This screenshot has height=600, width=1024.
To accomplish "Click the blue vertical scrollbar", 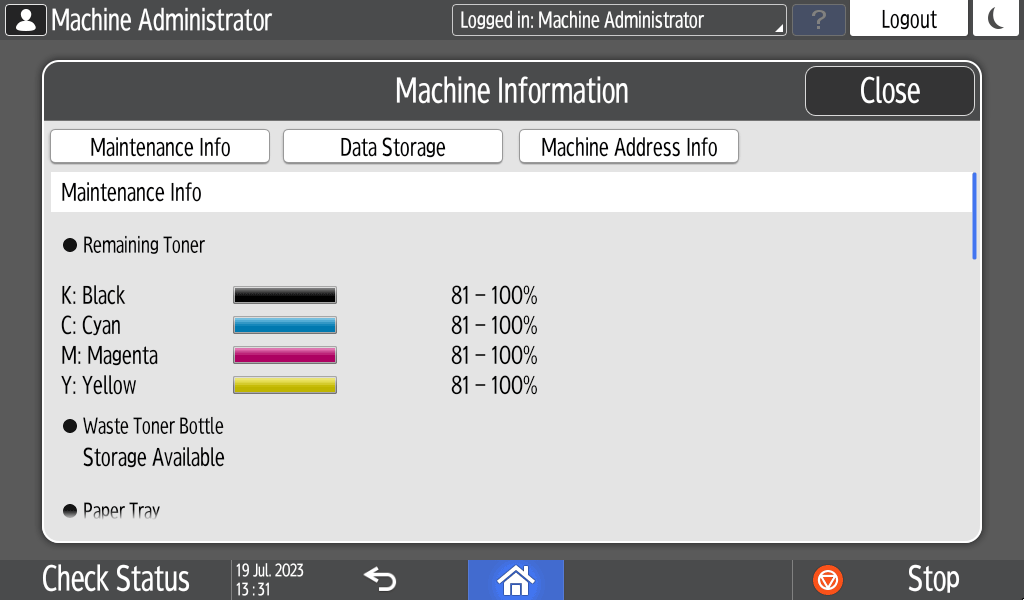I will coord(974,216).
